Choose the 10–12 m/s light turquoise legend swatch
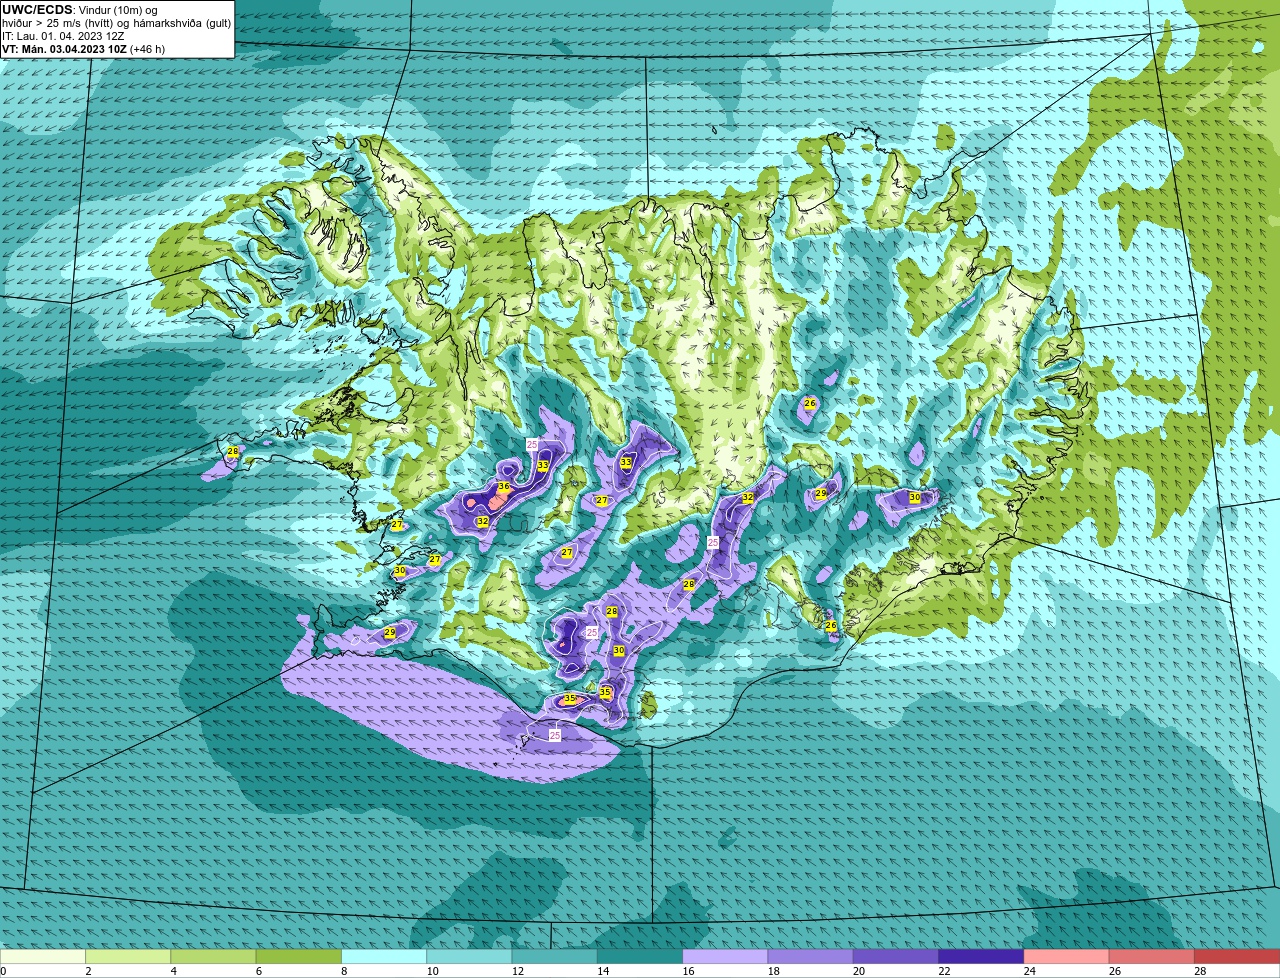 (x=469, y=956)
